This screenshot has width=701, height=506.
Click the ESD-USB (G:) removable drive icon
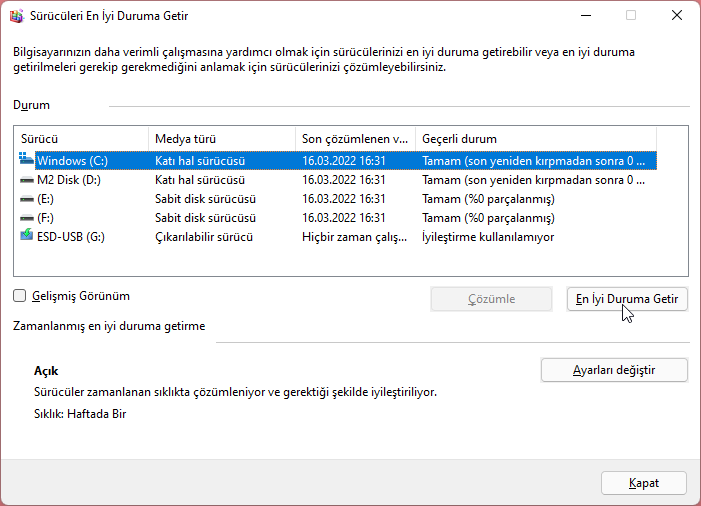click(26, 235)
